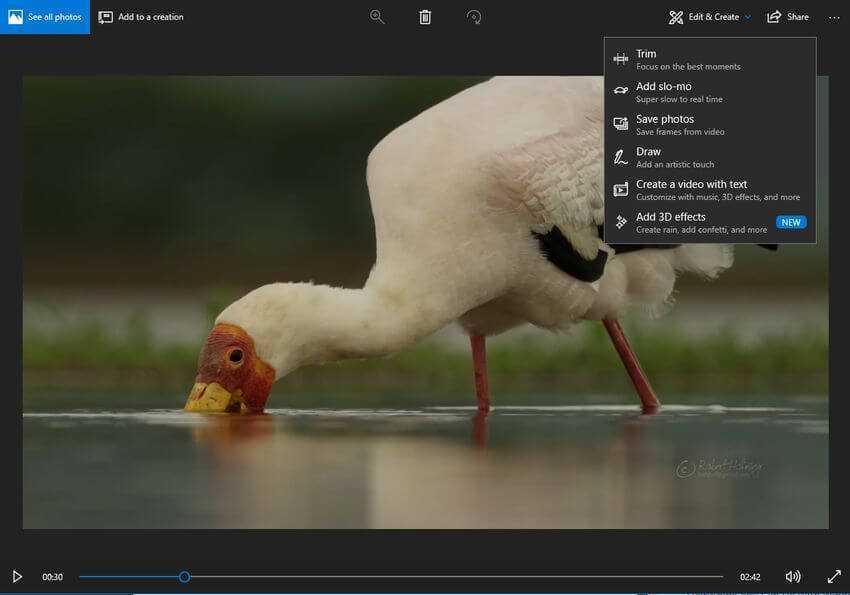Choose Add 3D effects
Viewport: 850px width, 595px height.
(710, 222)
